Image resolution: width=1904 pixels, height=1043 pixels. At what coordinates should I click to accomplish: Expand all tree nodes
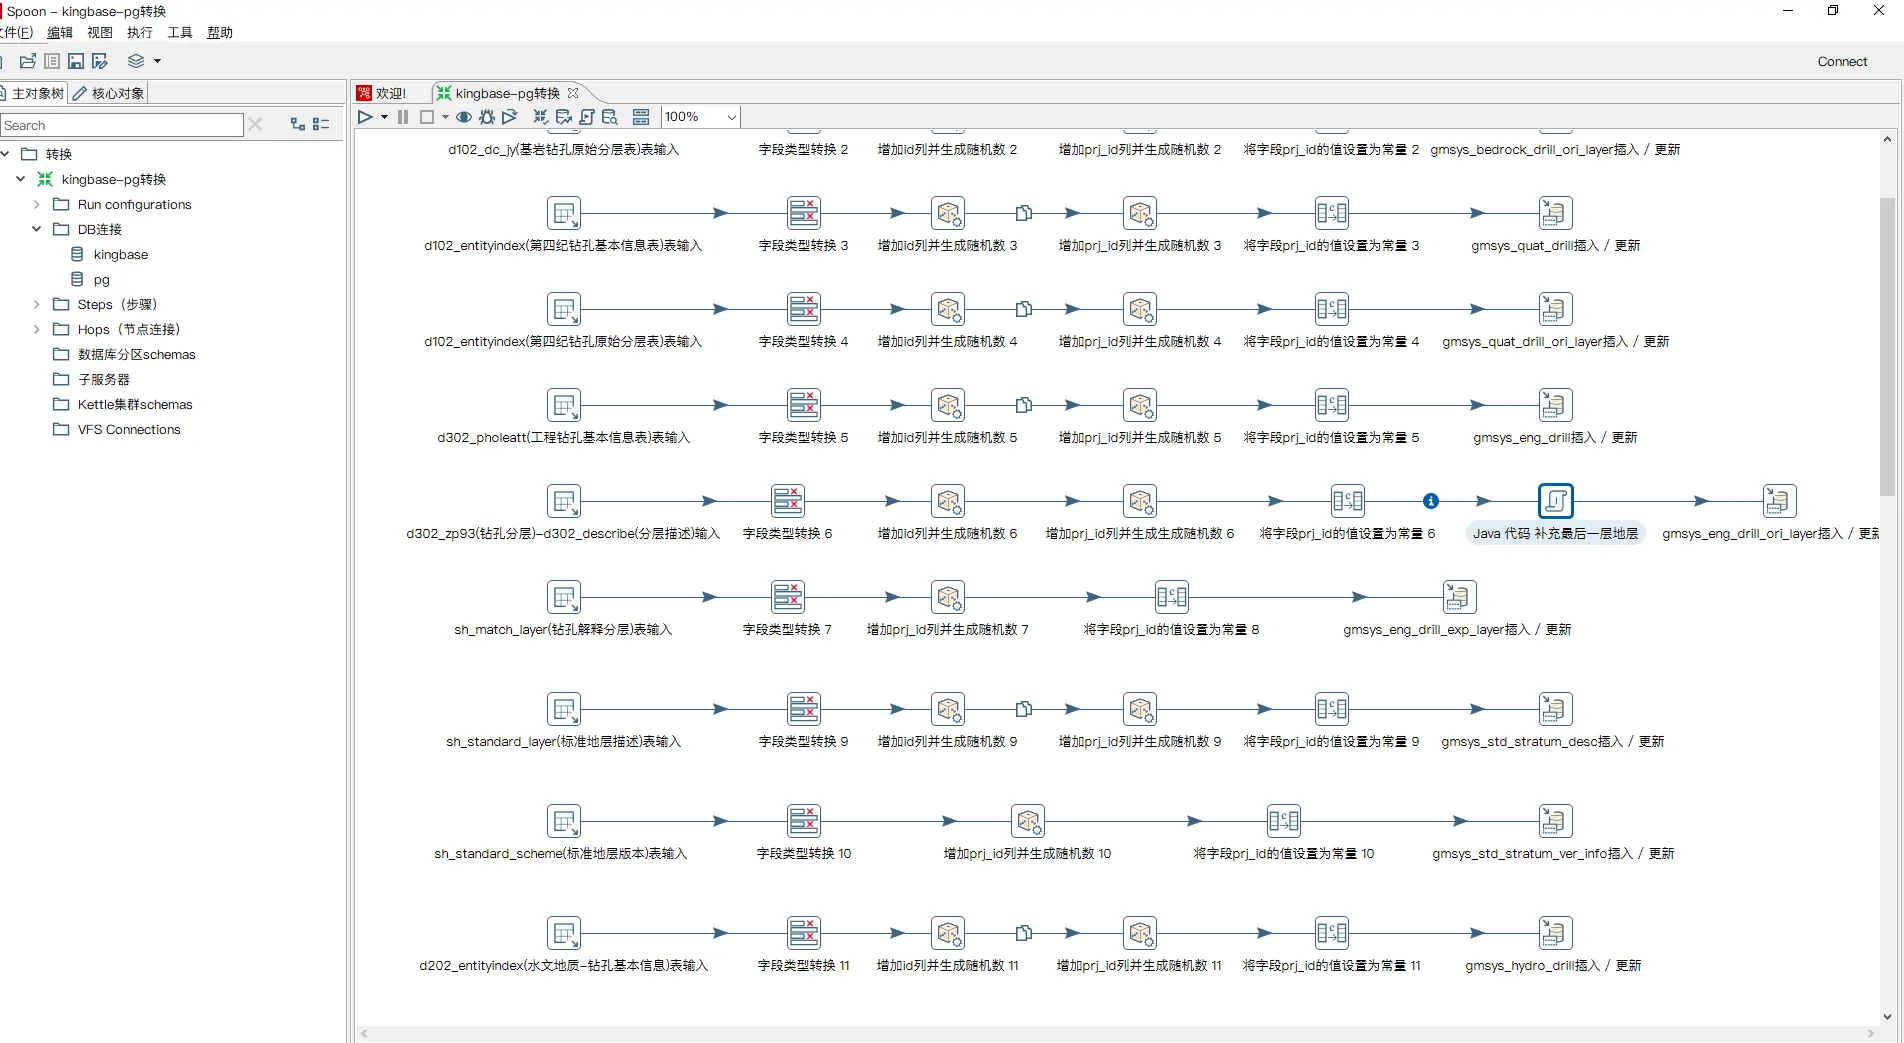297,124
